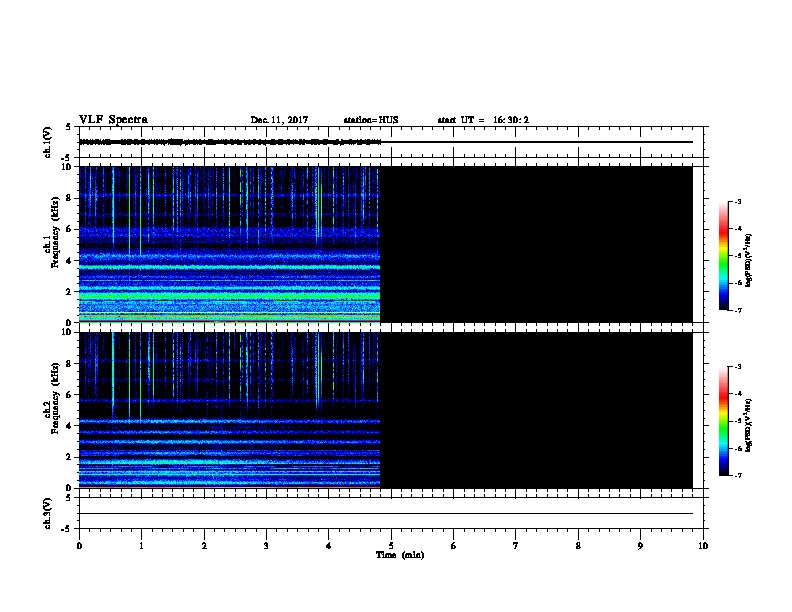
Task: Click the "2" frequency tick of ch.2 spectrogram
Action: pyautogui.click(x=69, y=457)
